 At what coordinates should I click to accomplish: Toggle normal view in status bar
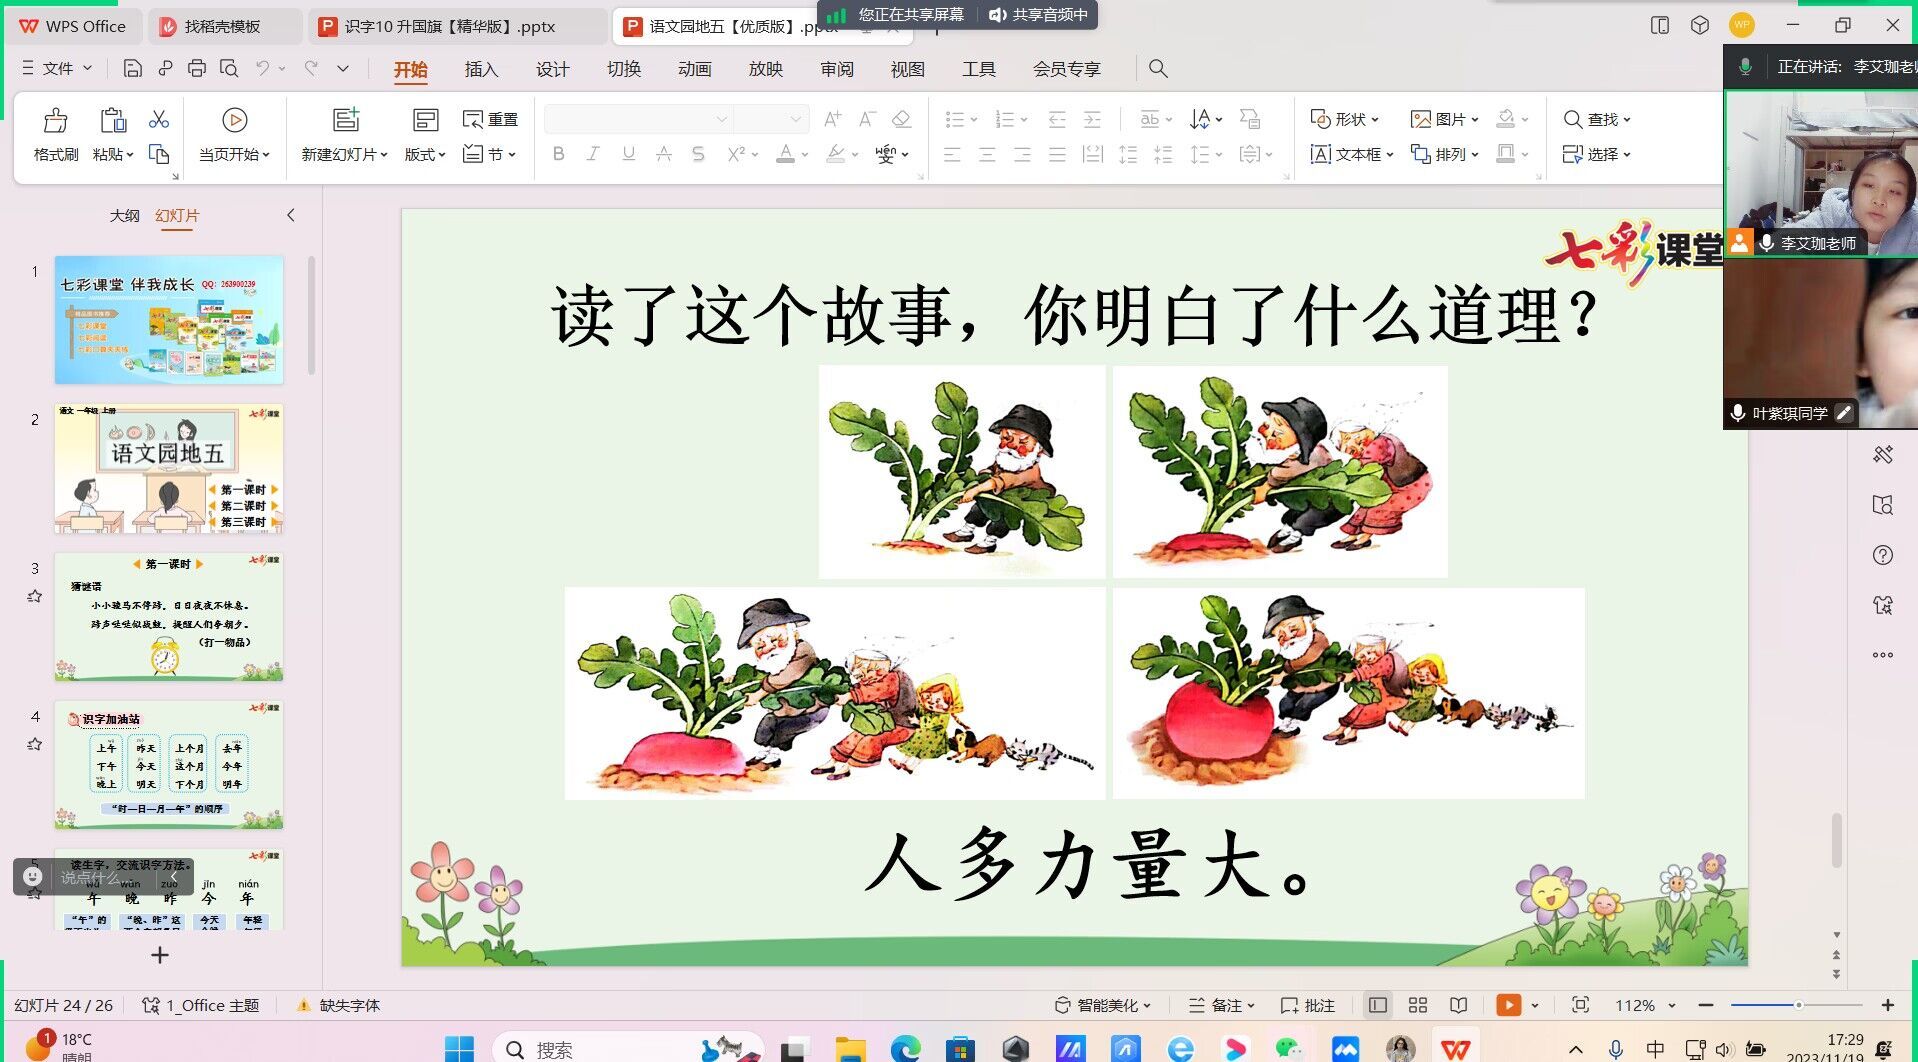pos(1378,1005)
